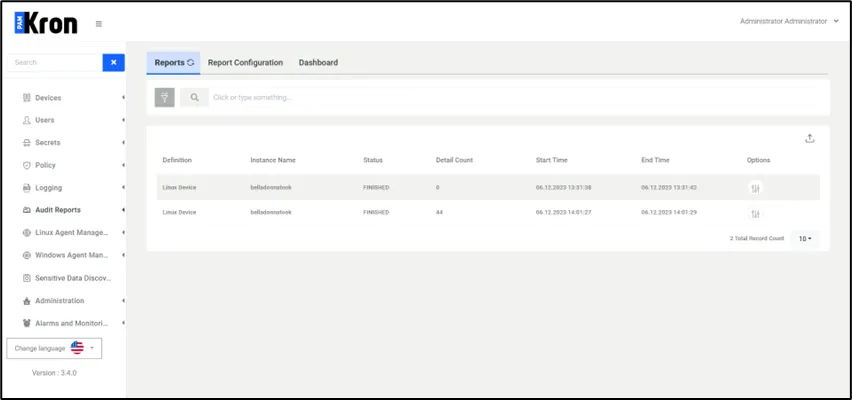Expand the Alarms and Monitoring arrow

[x=123, y=323]
